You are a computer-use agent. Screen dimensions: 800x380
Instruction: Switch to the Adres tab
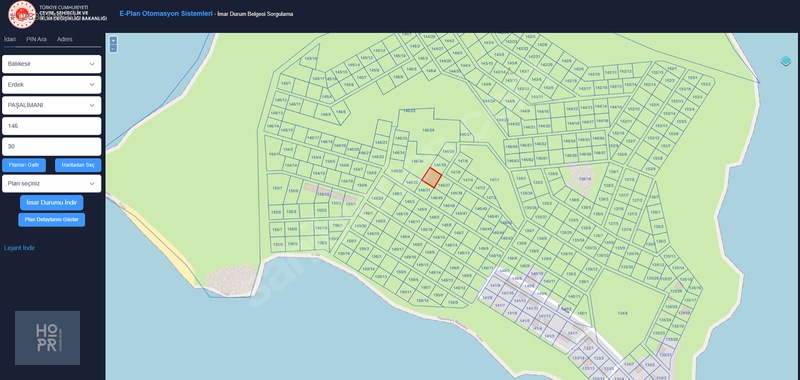point(64,39)
